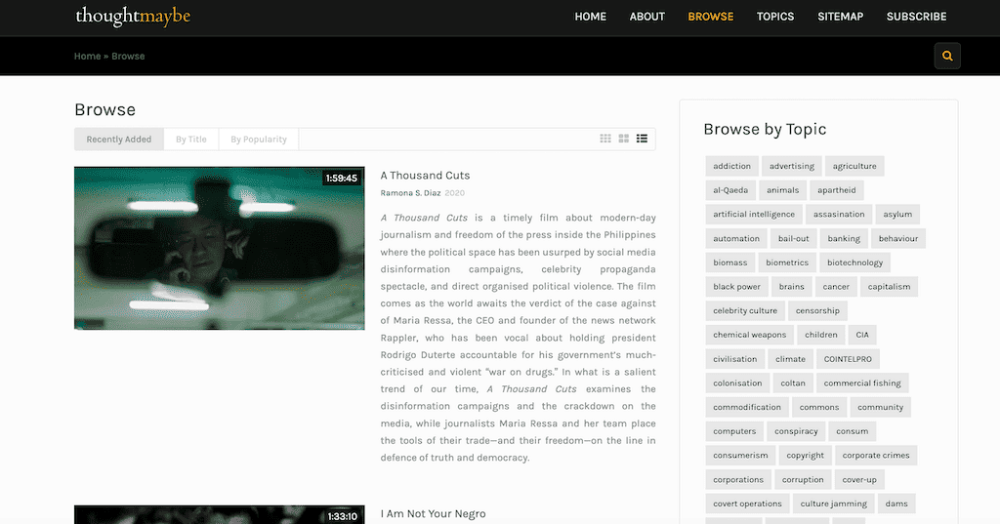Sort films By Title
The image size is (1000, 524).
tap(191, 139)
